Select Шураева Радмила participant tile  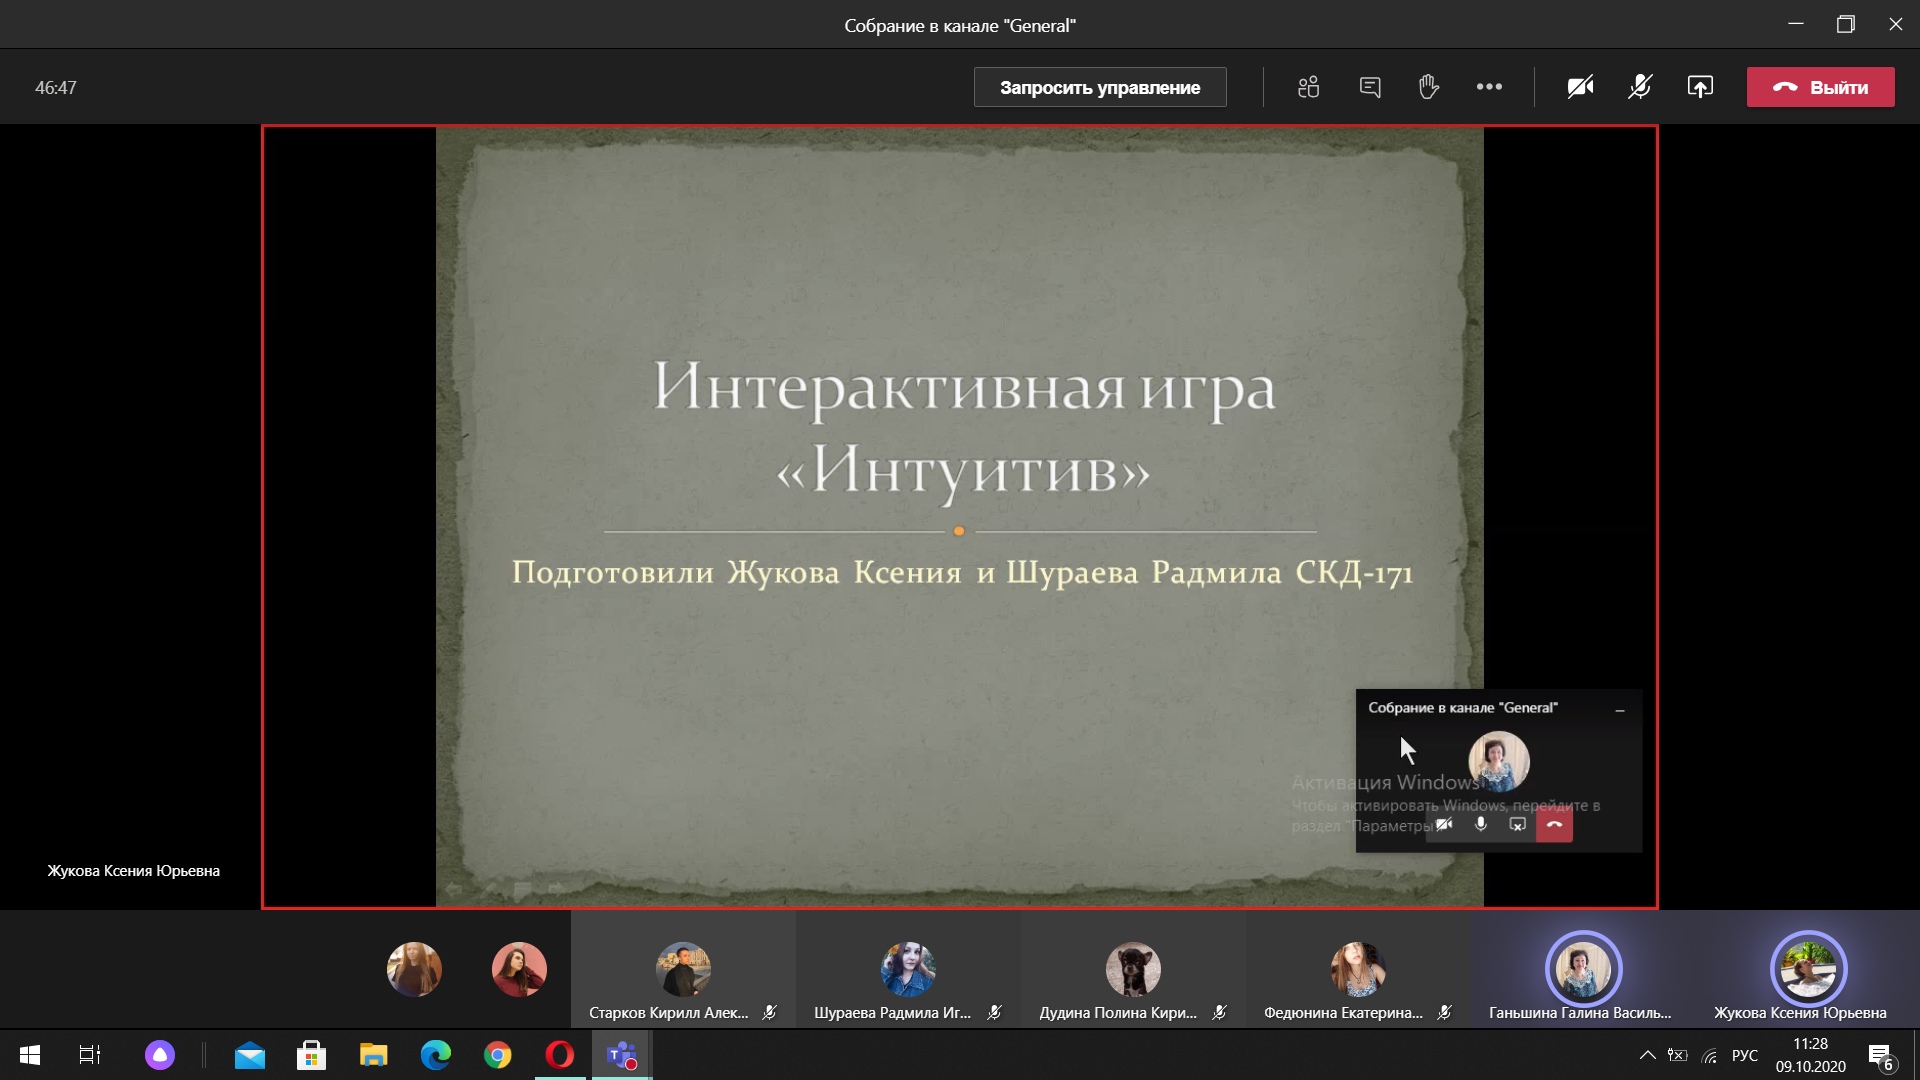click(x=907, y=970)
